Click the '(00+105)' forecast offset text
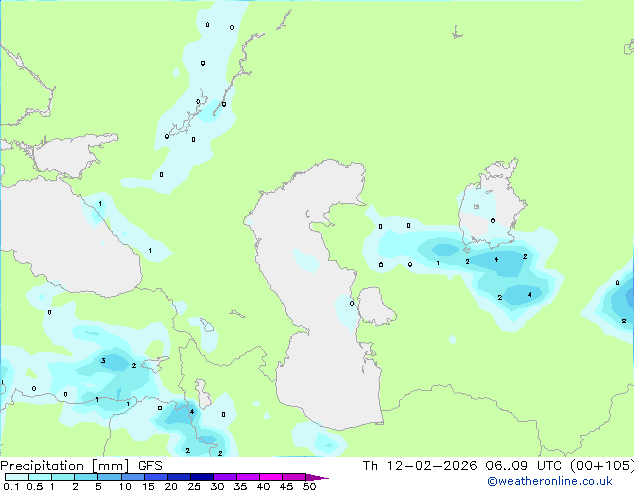 click(x=602, y=466)
